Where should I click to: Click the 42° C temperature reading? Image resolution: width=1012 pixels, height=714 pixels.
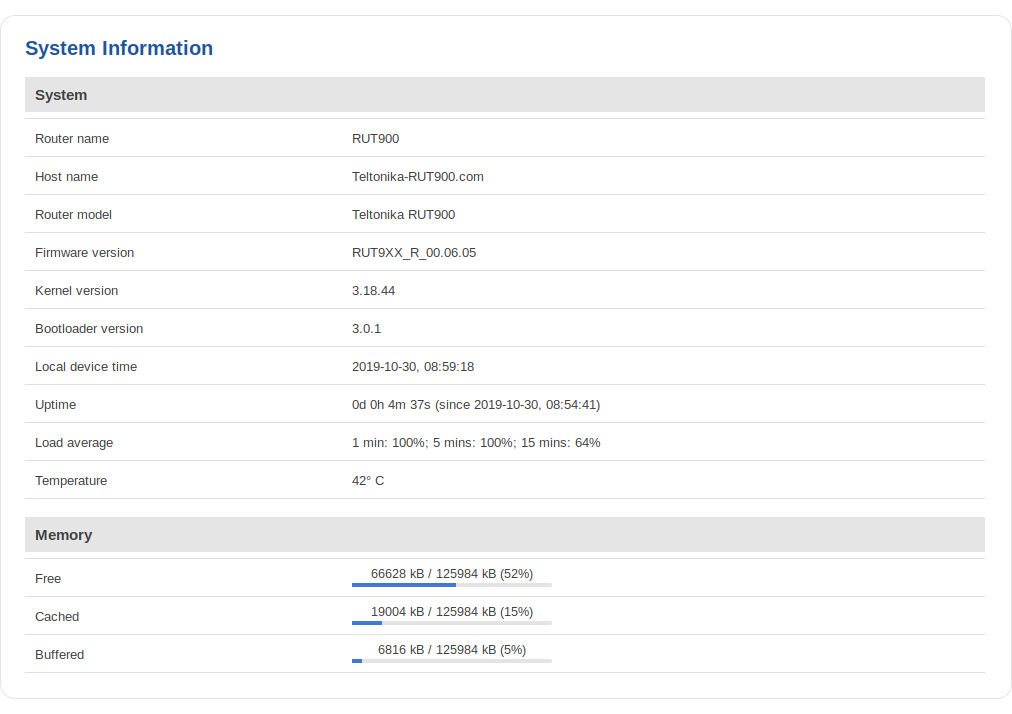367,481
